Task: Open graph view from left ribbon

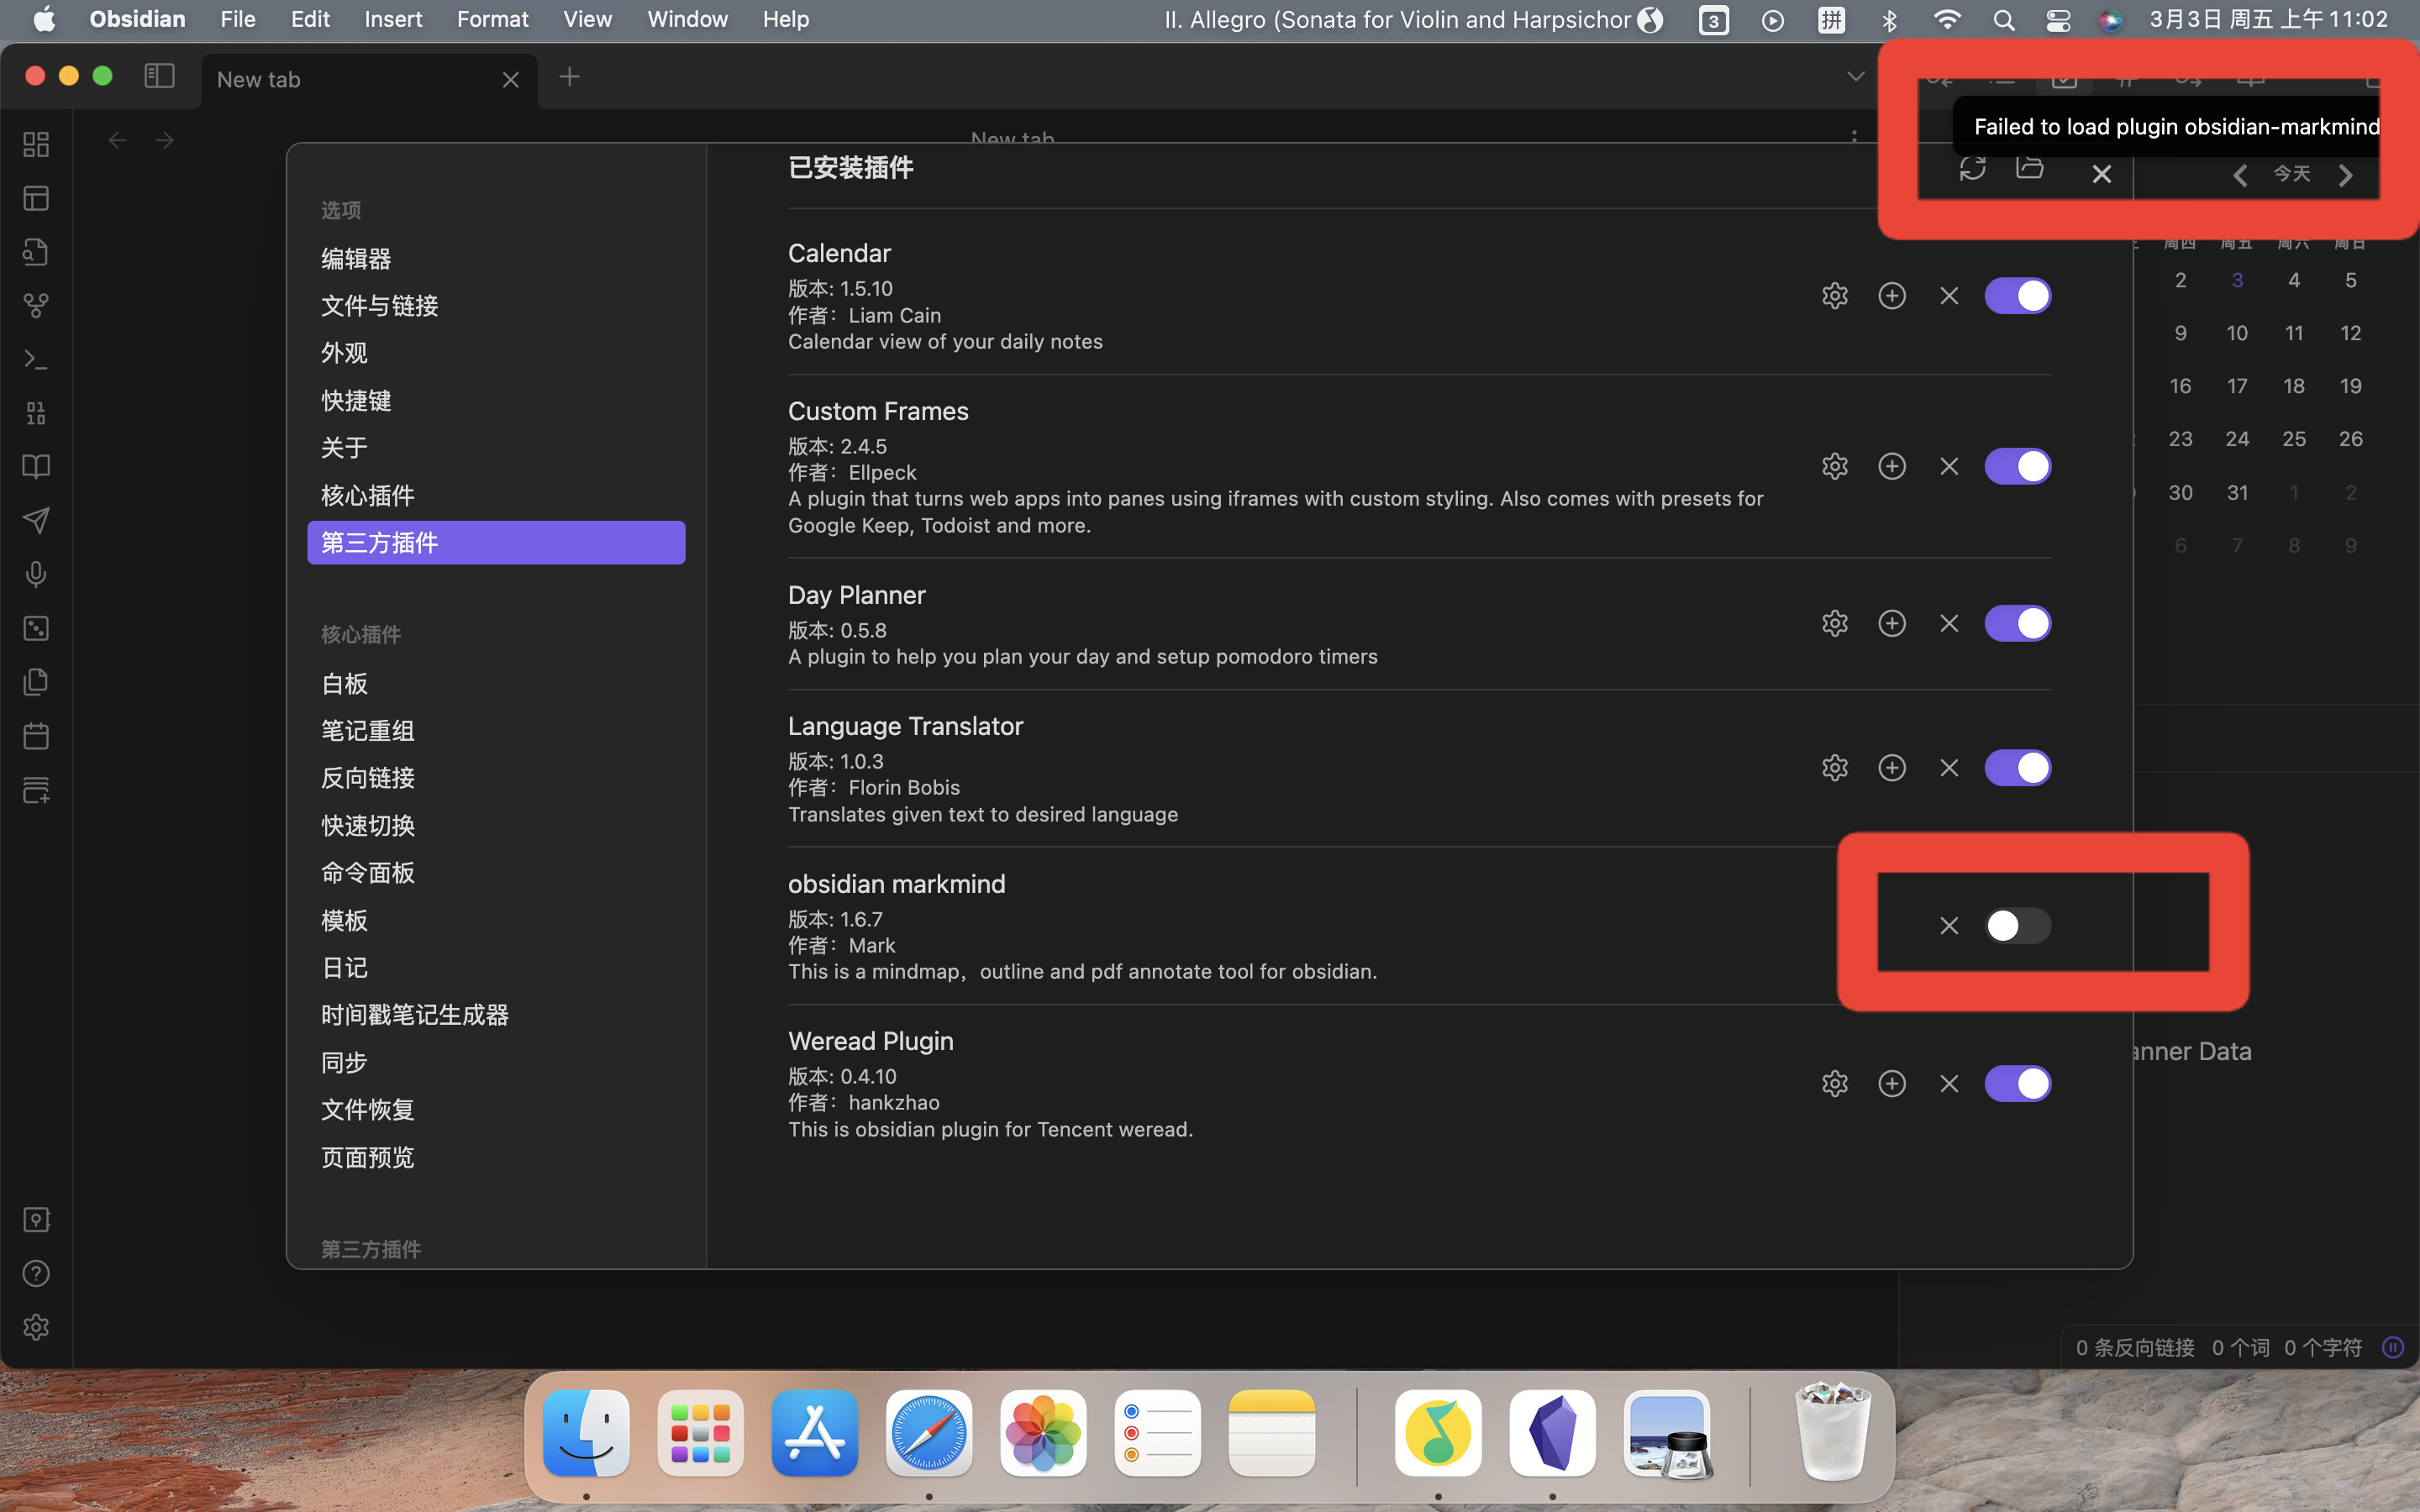Action: tap(36, 305)
